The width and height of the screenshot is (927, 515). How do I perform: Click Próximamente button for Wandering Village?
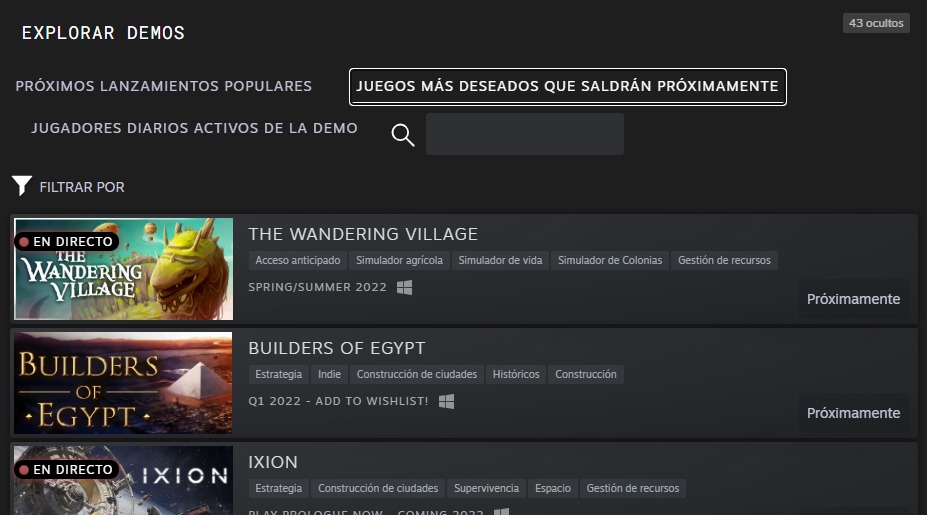(x=854, y=299)
